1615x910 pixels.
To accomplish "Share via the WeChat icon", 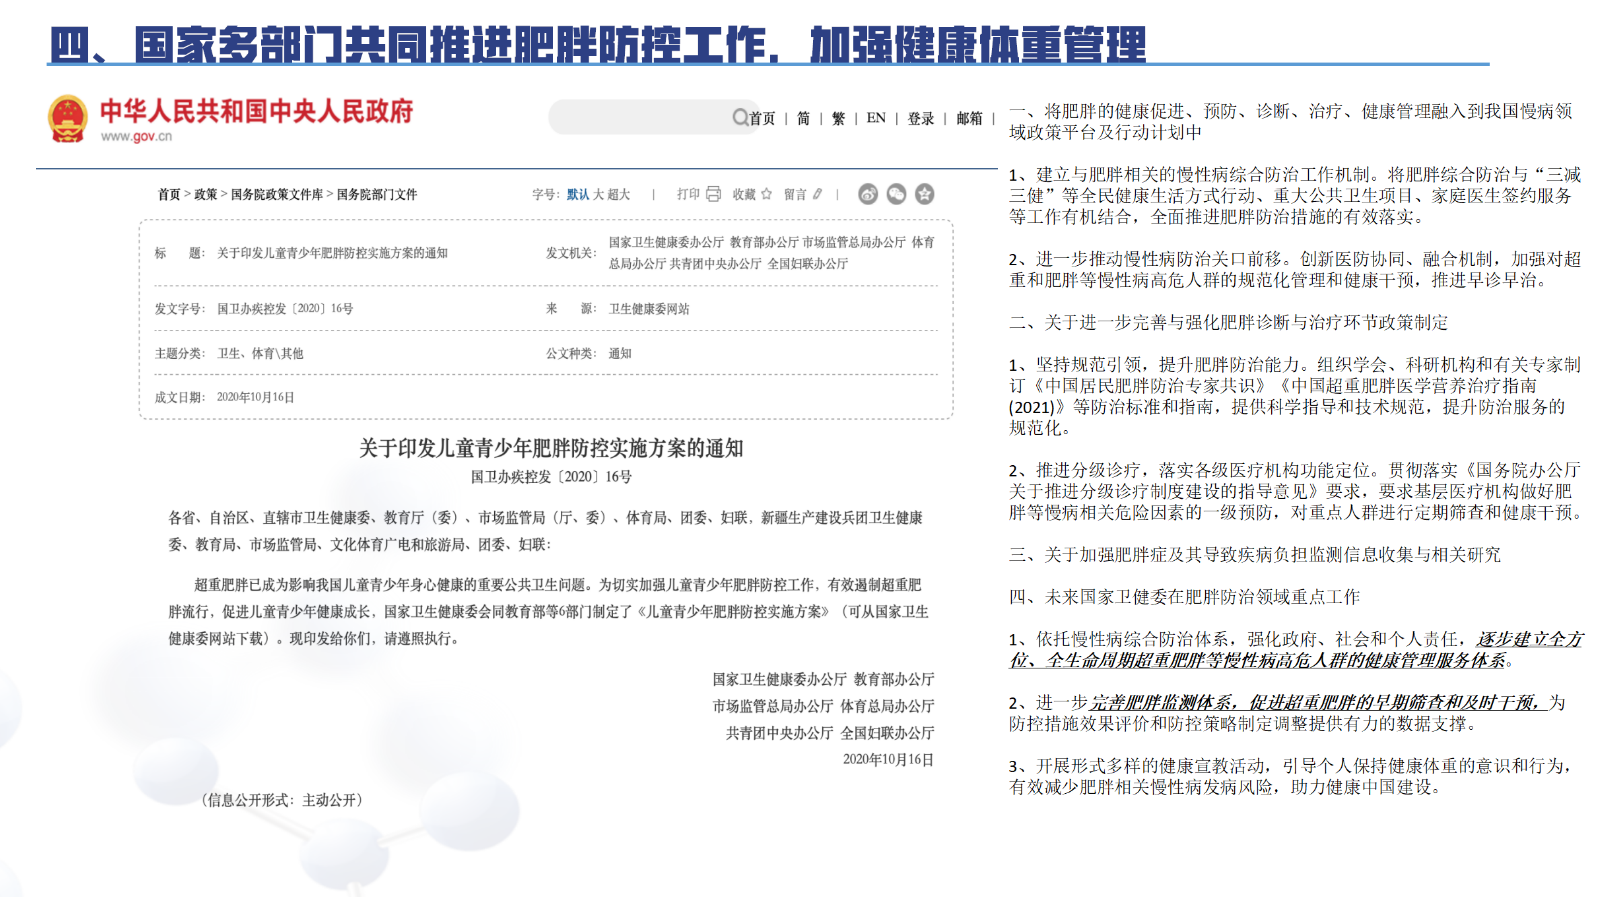I will 896,194.
